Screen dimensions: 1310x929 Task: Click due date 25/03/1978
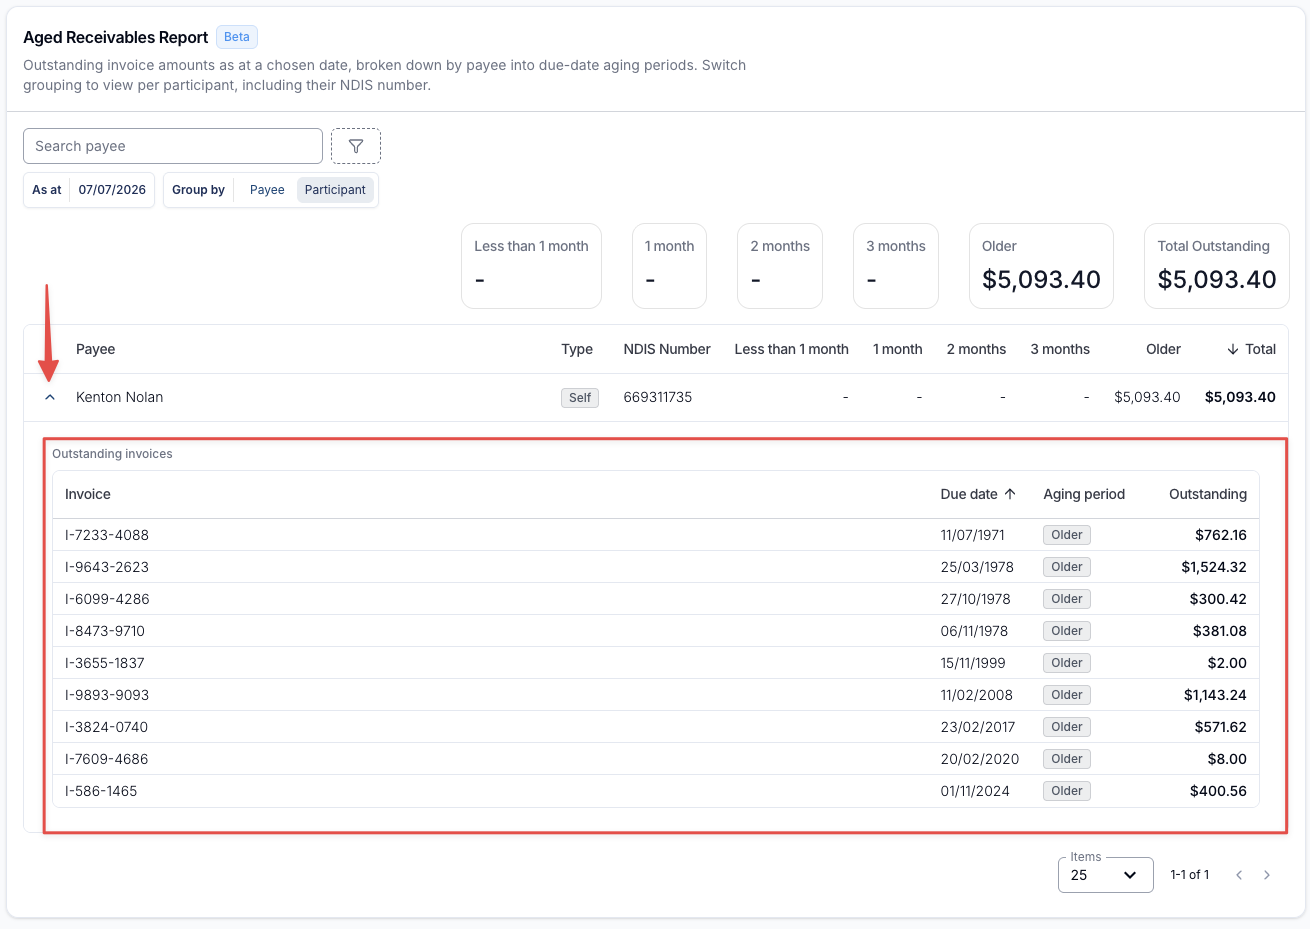977,567
